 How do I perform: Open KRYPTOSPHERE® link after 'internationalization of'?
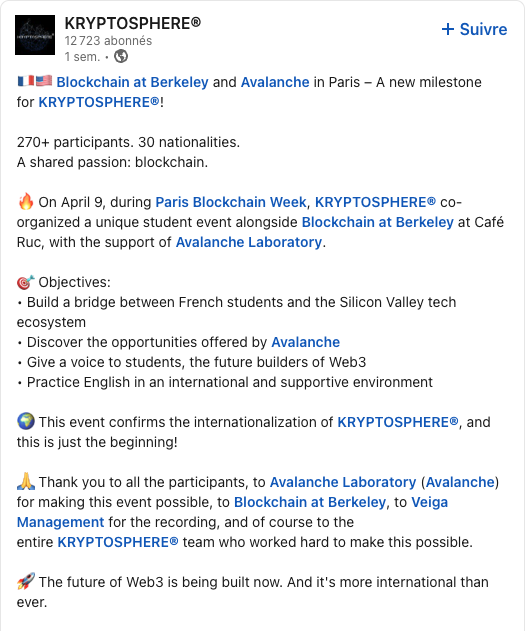point(398,422)
